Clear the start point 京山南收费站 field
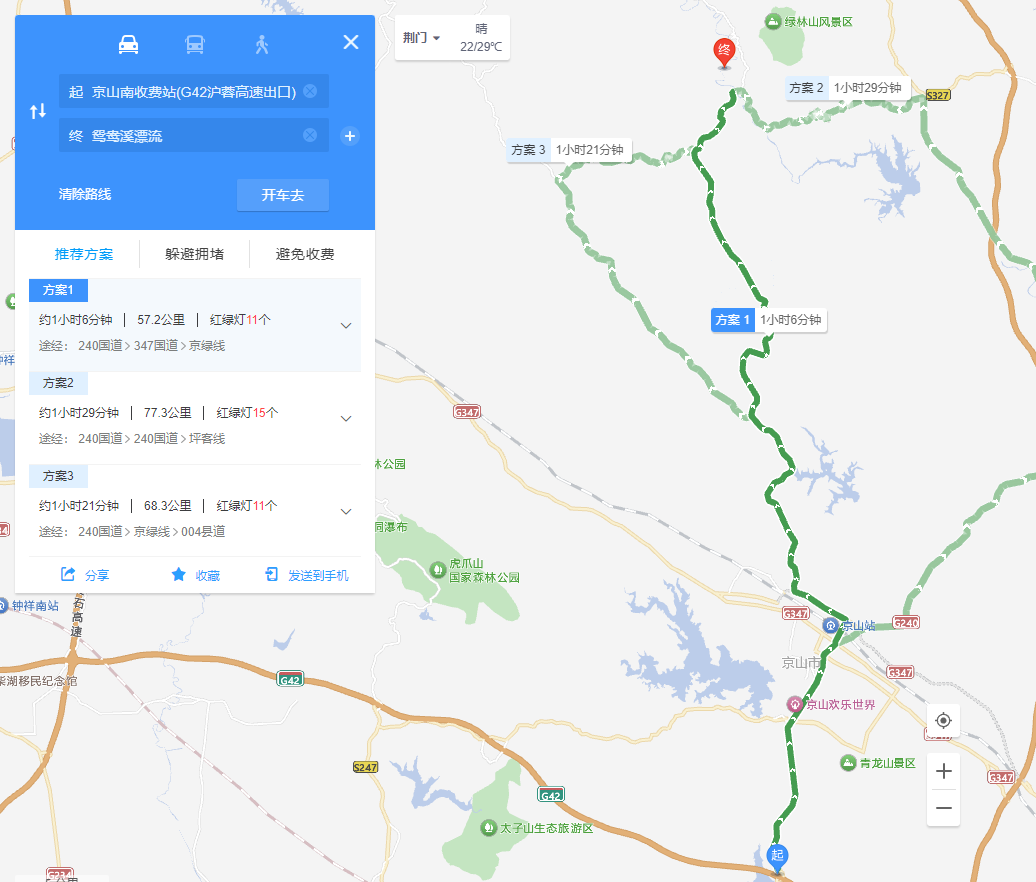Image resolution: width=1036 pixels, height=882 pixels. click(310, 91)
